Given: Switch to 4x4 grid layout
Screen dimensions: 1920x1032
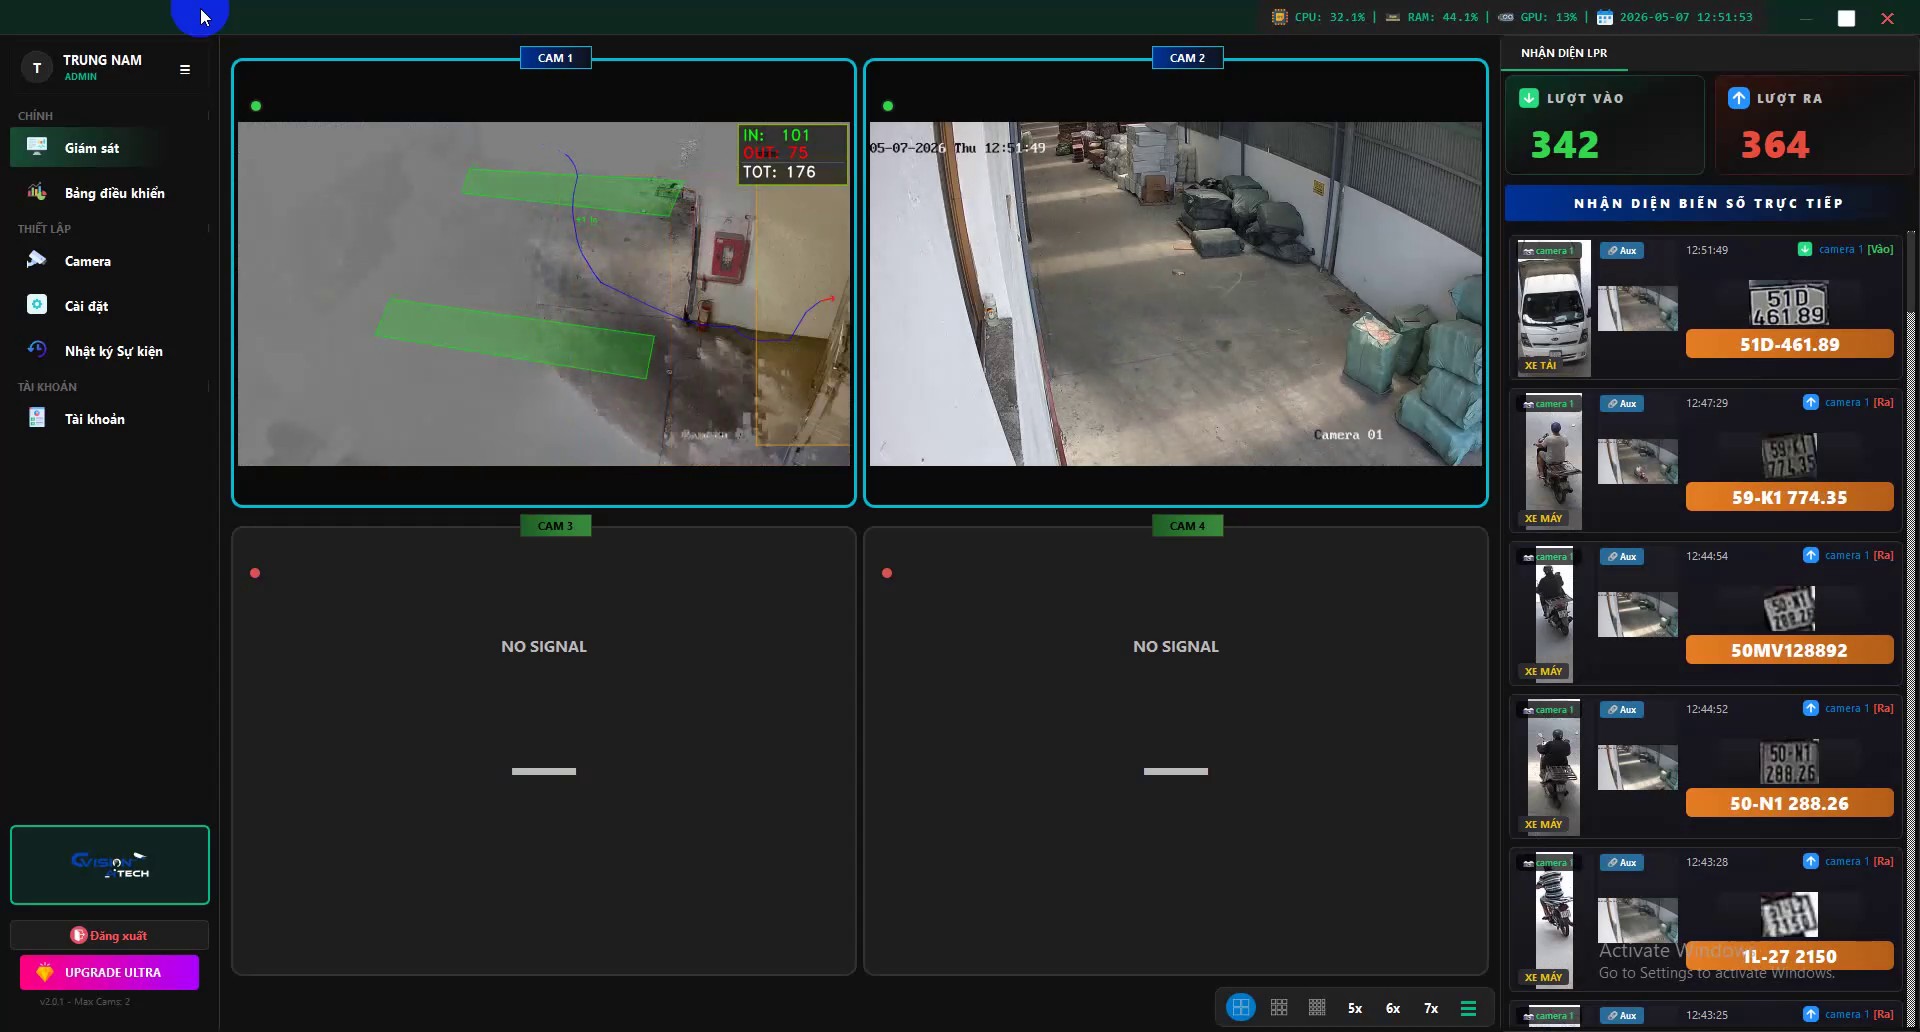Looking at the screenshot, I should pos(1317,1007).
